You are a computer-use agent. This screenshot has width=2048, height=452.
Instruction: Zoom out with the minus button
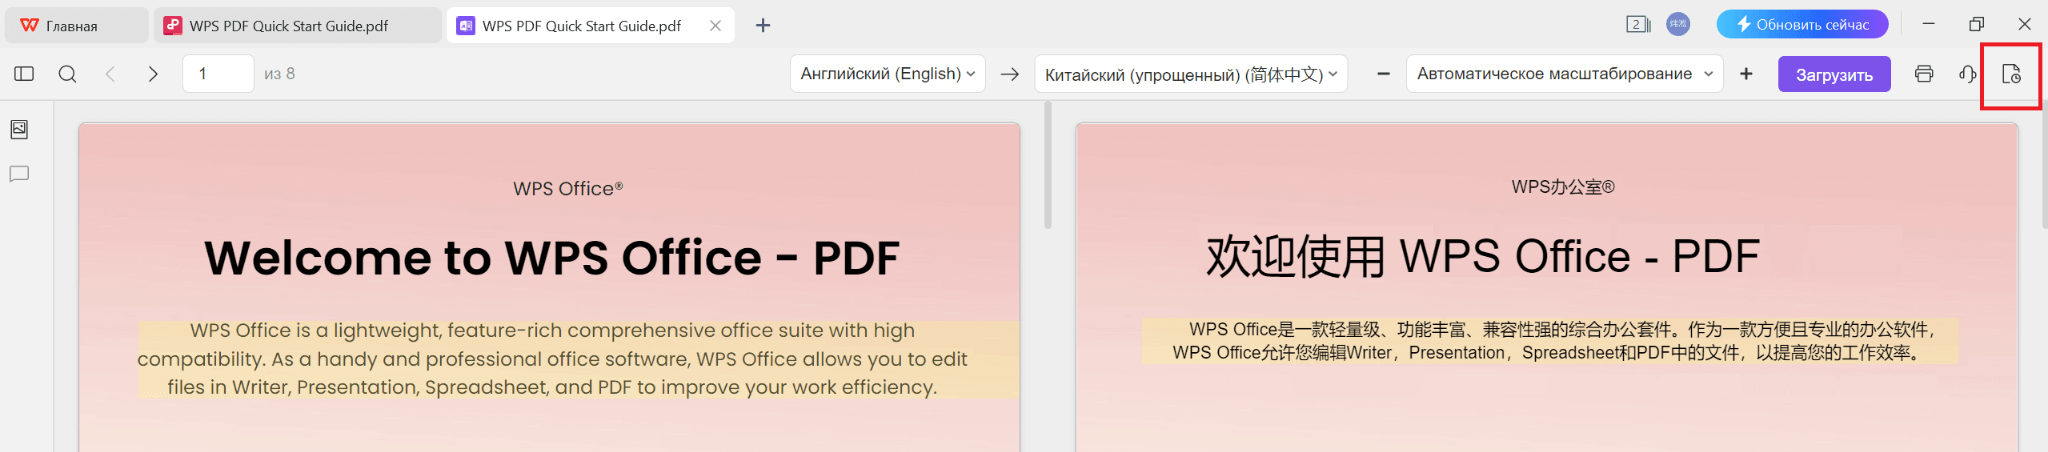tap(1383, 74)
